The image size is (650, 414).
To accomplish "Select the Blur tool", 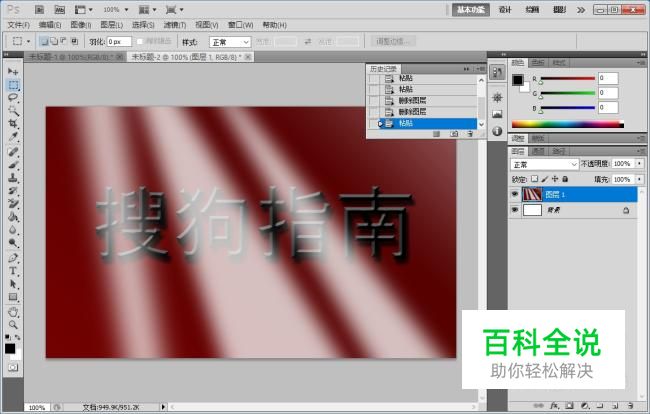I will 13,230.
